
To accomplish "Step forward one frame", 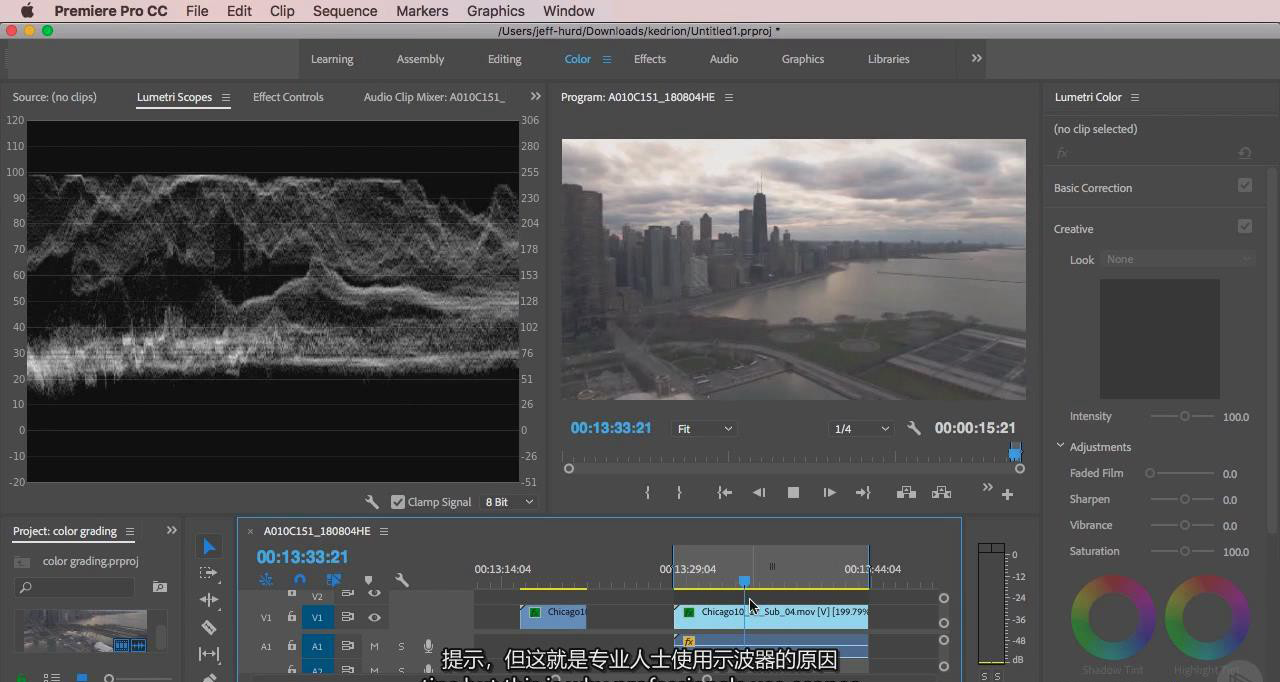I will coord(829,493).
